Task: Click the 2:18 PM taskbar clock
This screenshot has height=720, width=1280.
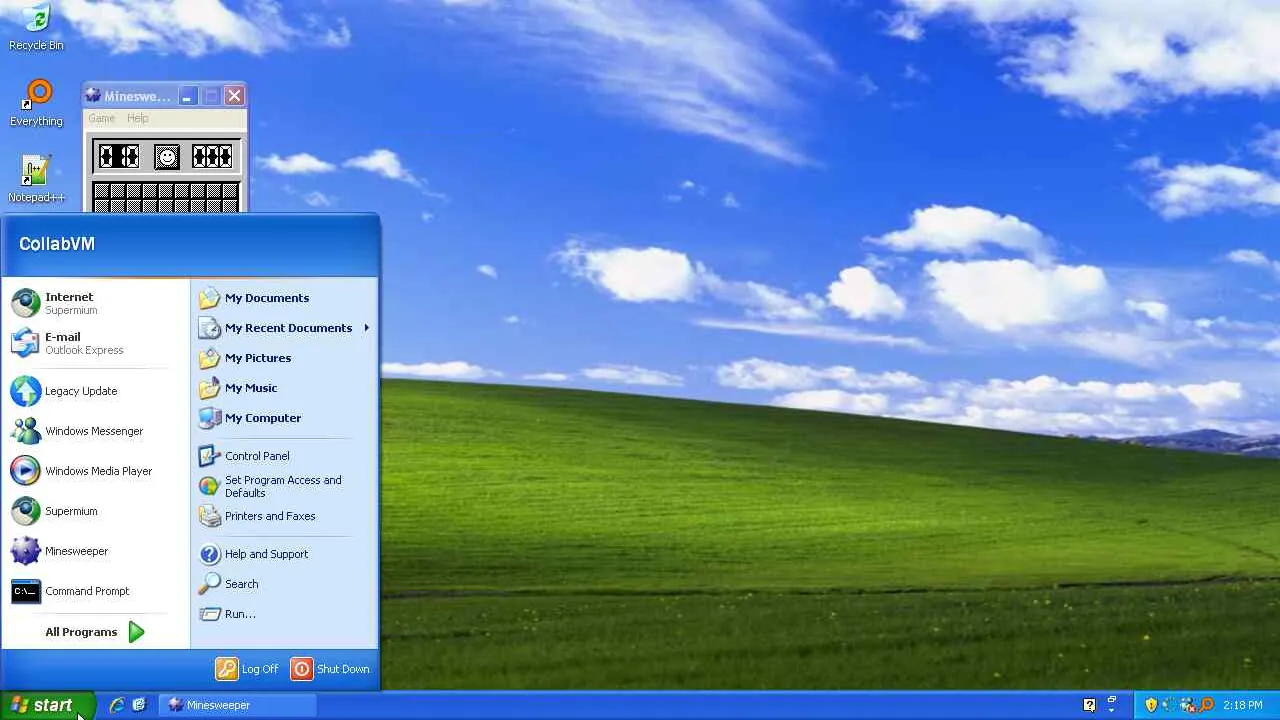Action: tap(1243, 705)
